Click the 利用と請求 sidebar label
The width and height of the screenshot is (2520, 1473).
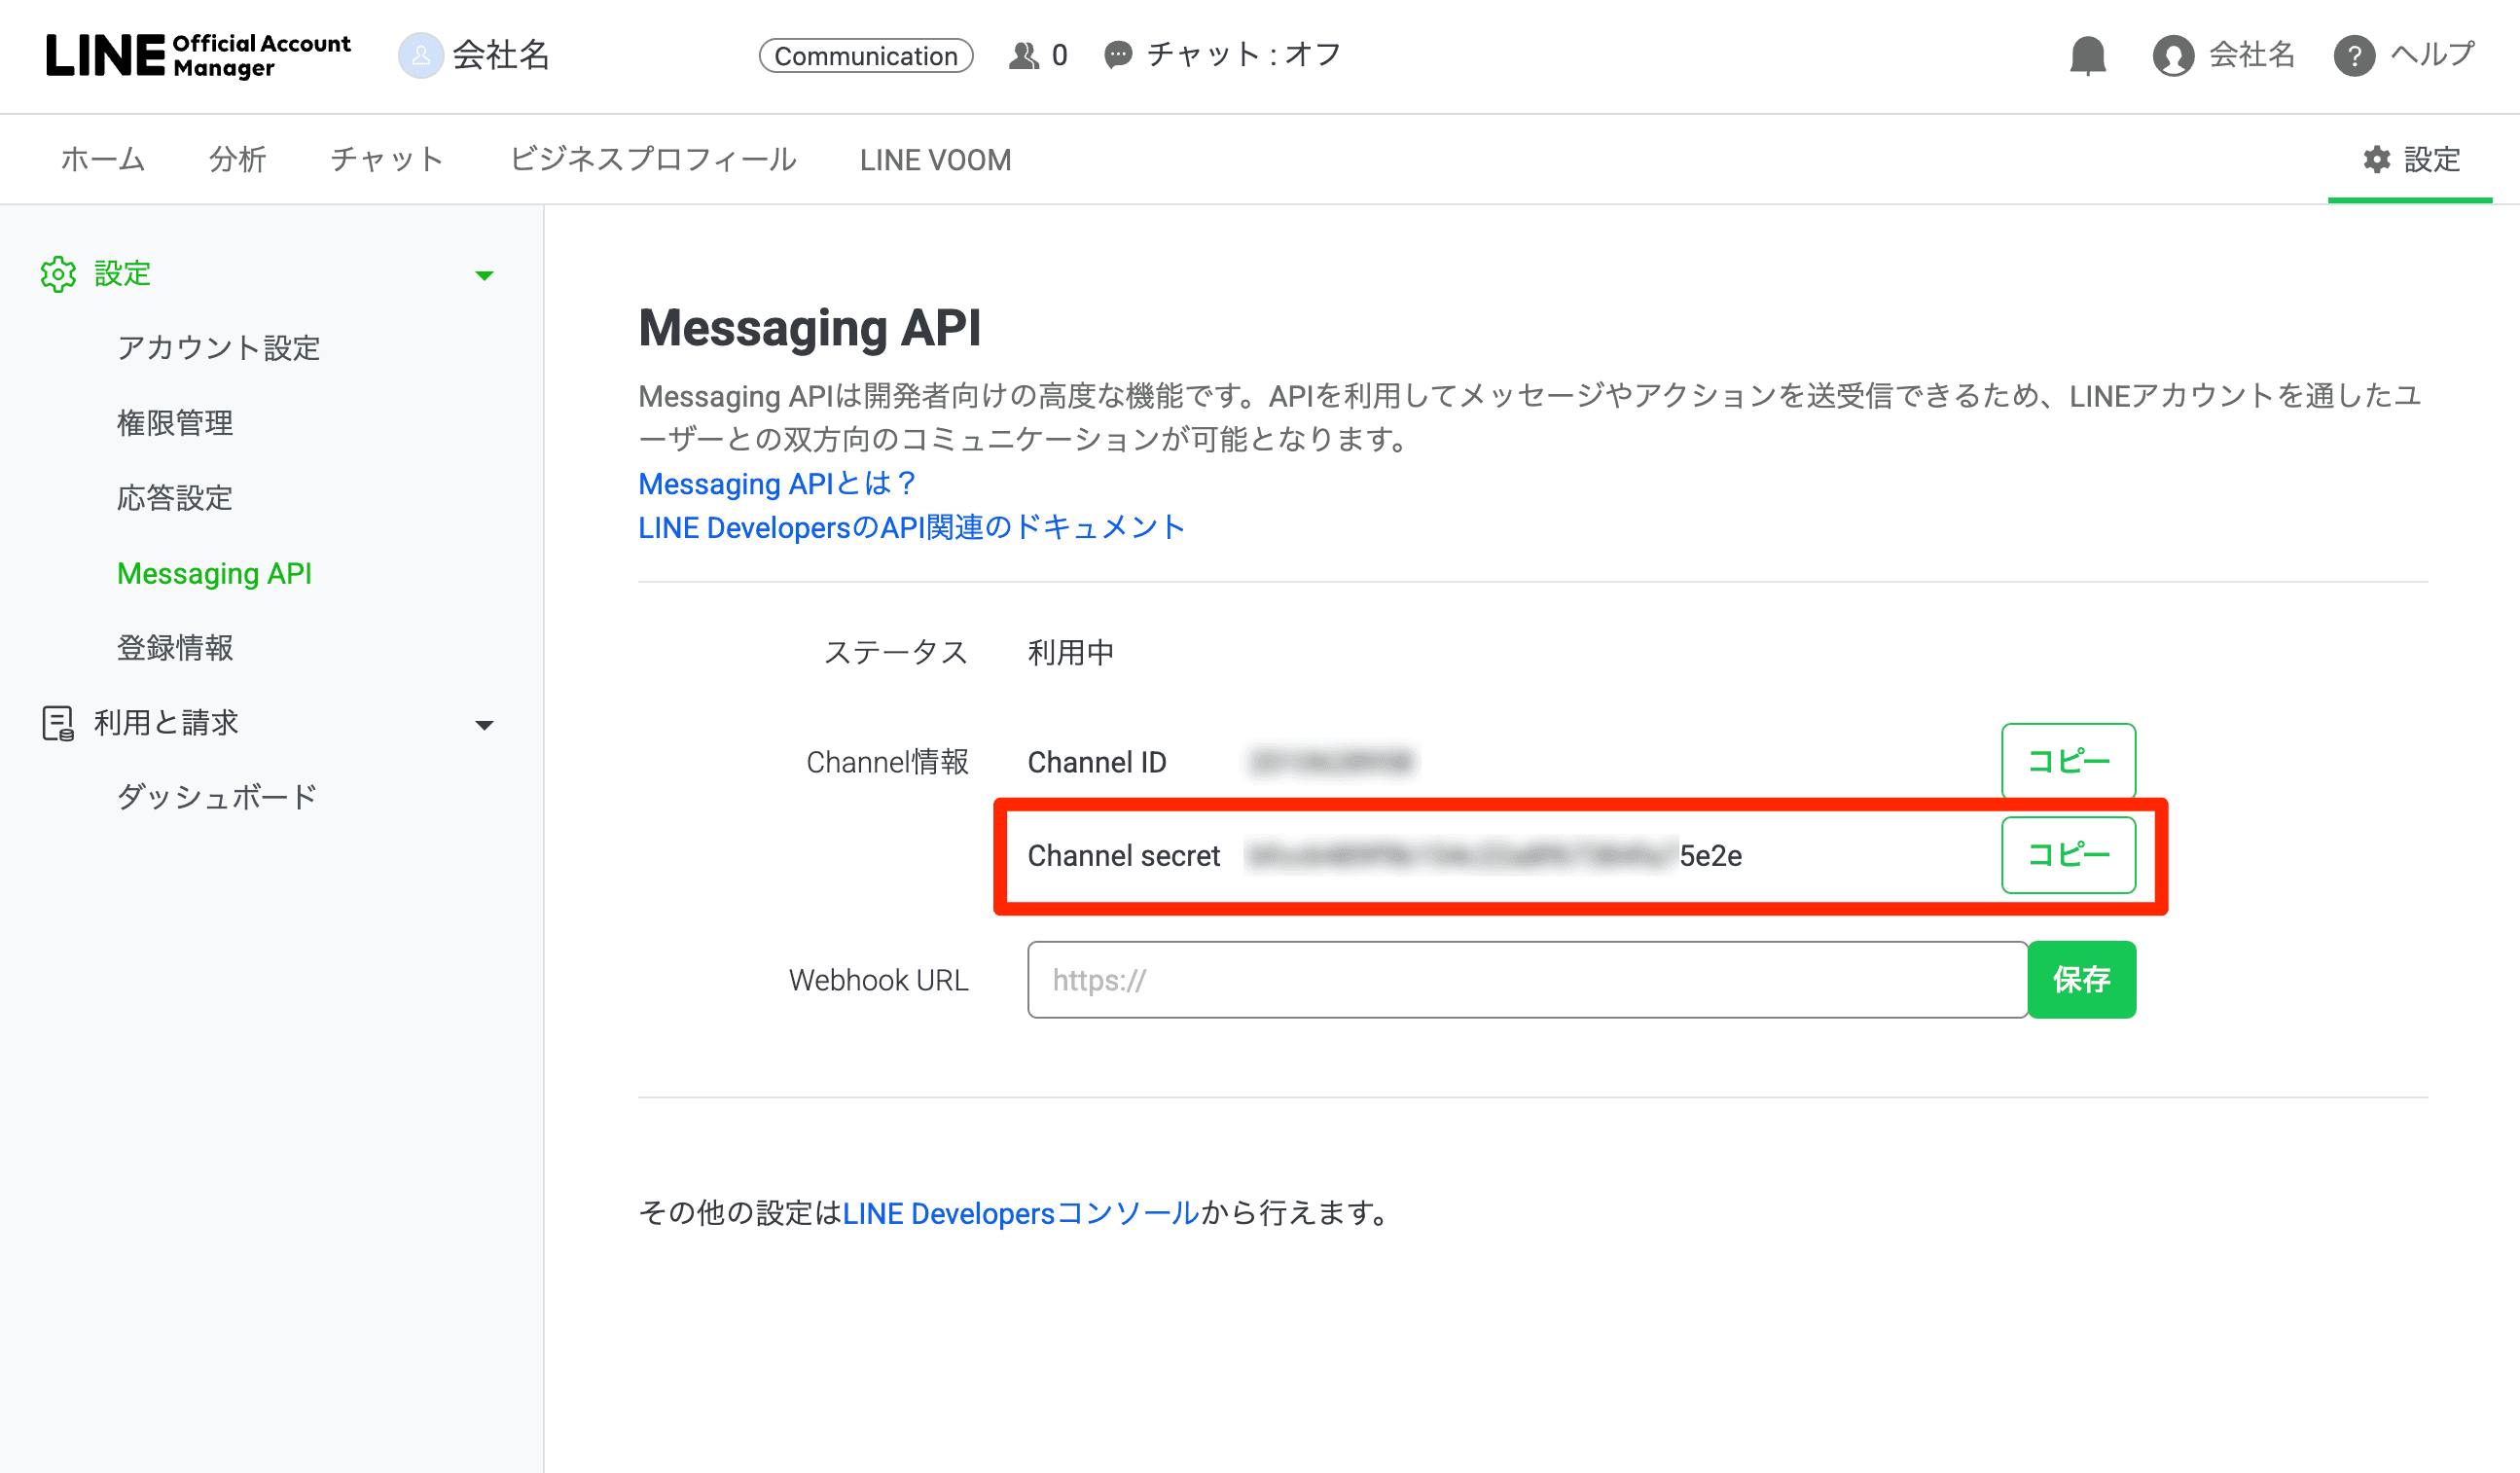click(166, 723)
